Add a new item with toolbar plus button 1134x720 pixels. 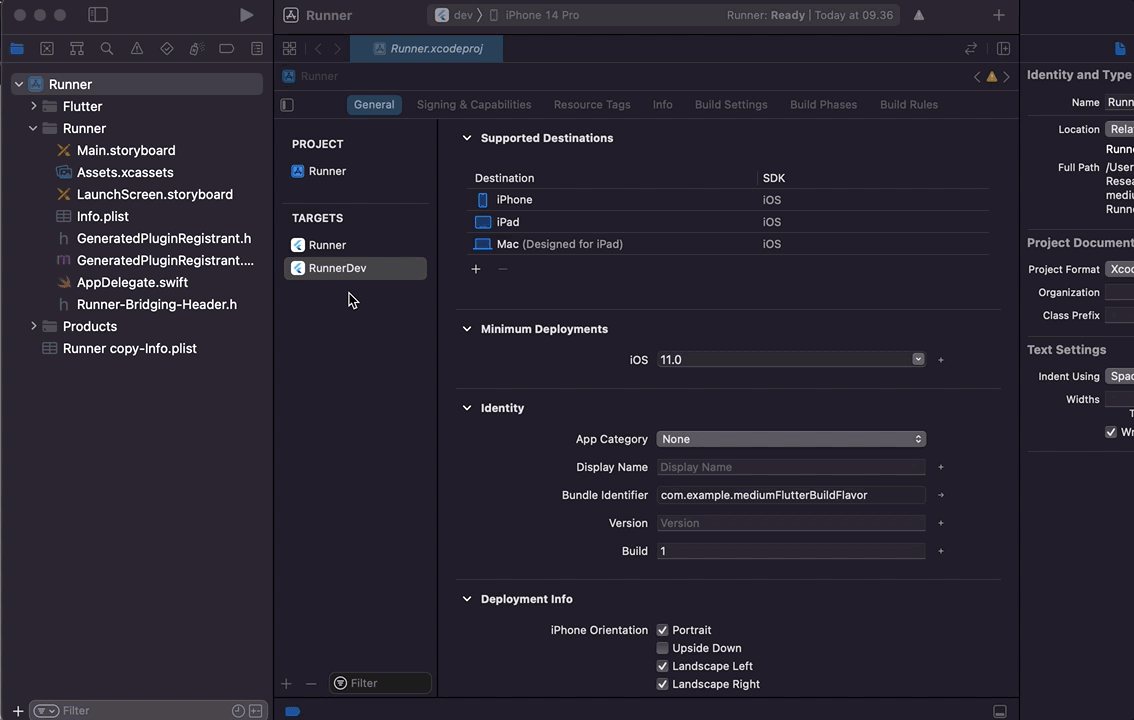(x=999, y=15)
